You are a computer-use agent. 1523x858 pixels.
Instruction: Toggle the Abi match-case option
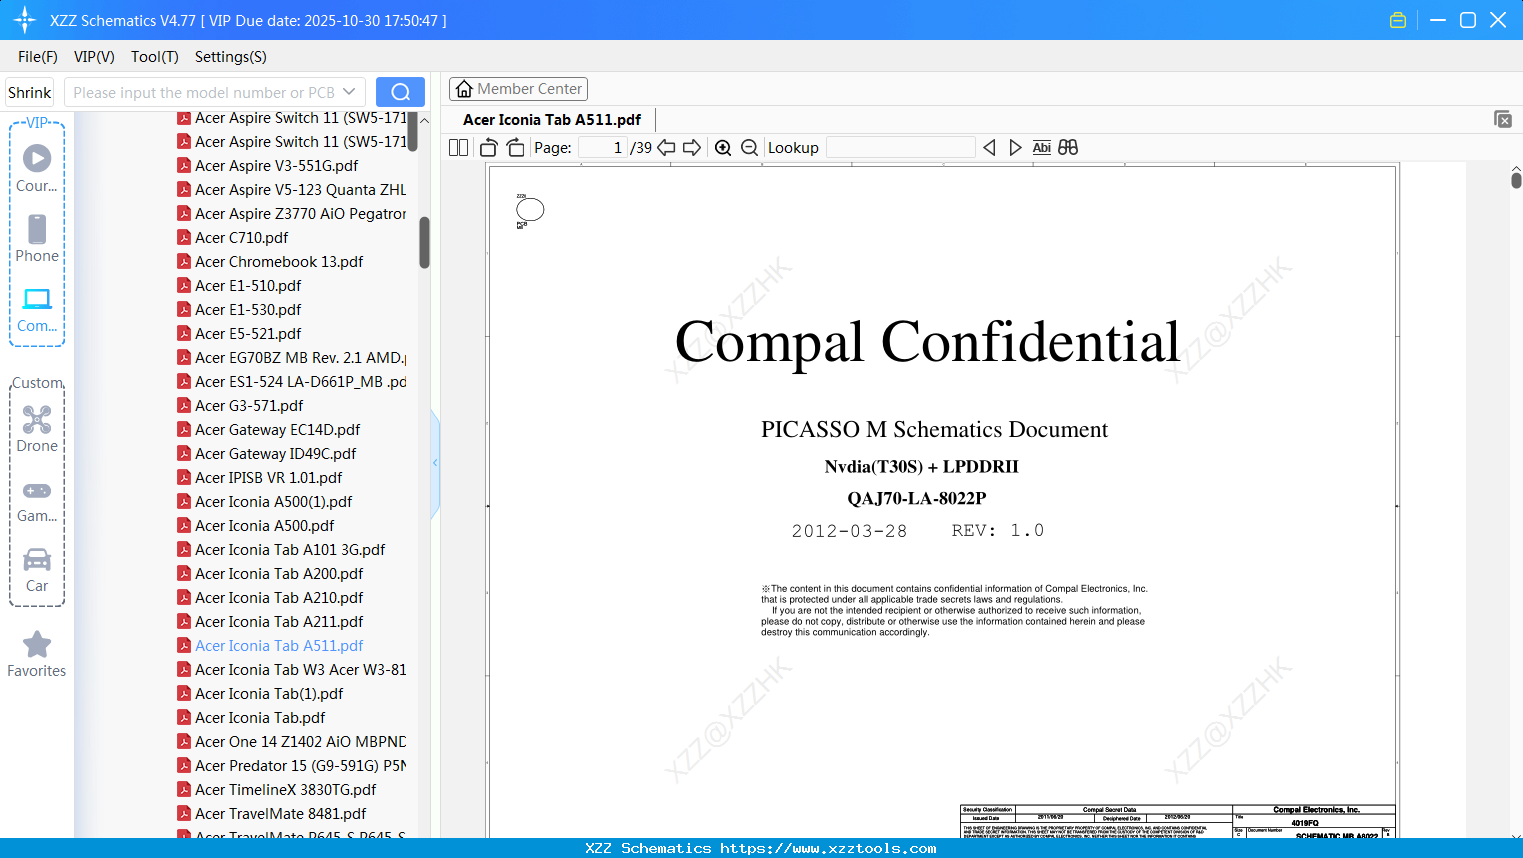(1041, 148)
